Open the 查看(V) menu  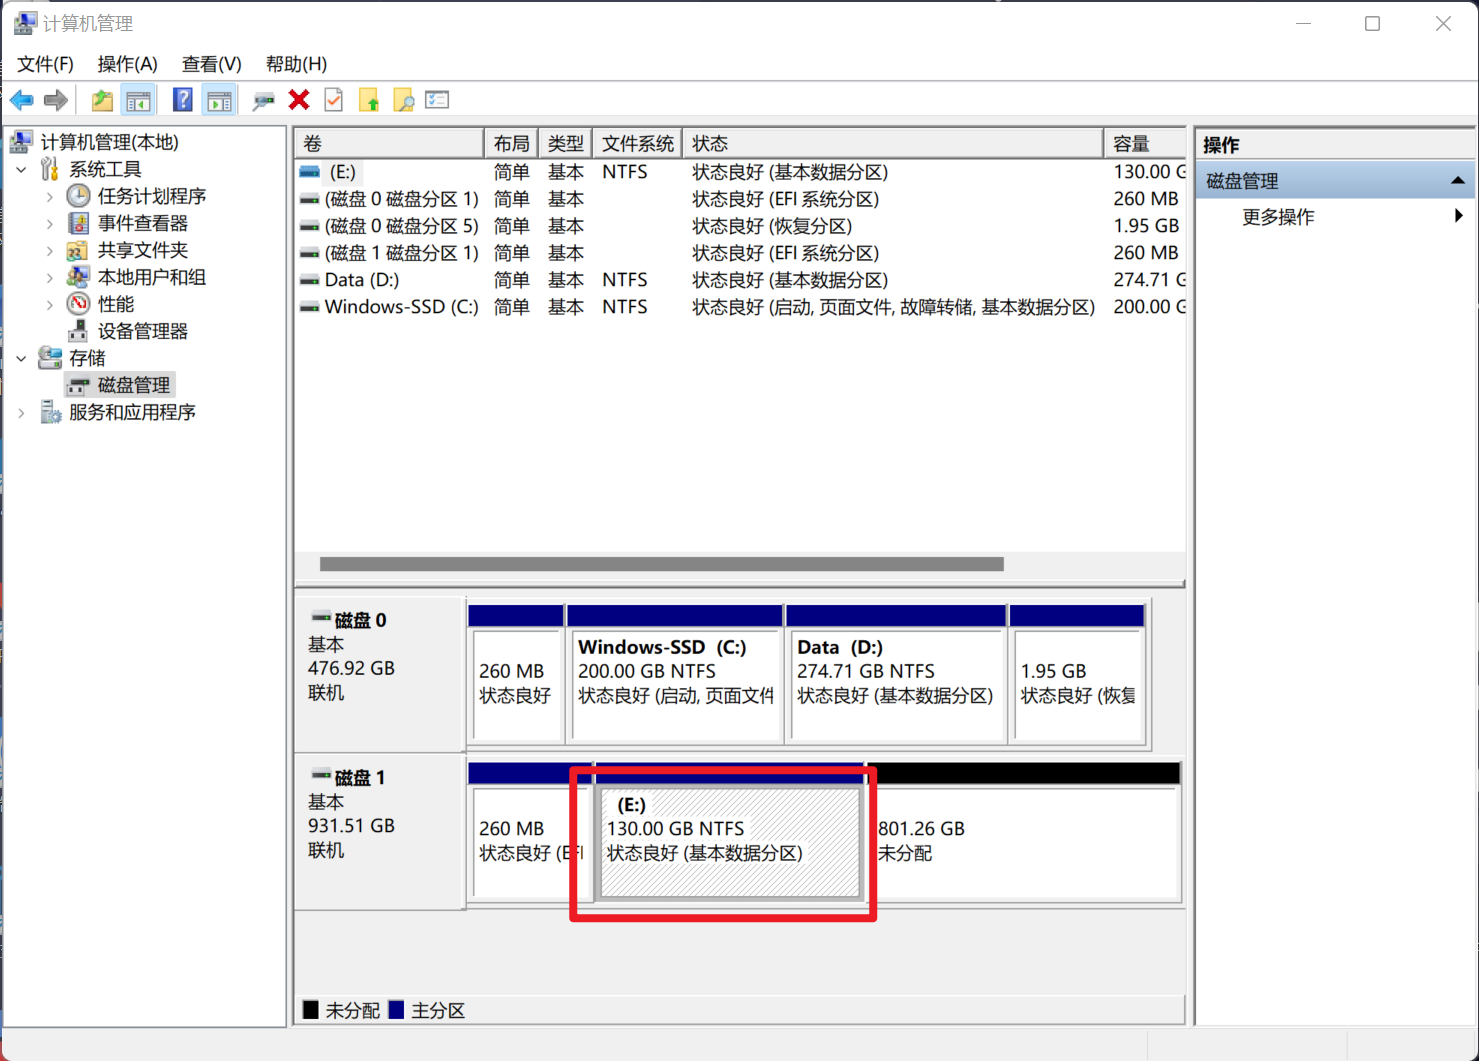tap(211, 64)
